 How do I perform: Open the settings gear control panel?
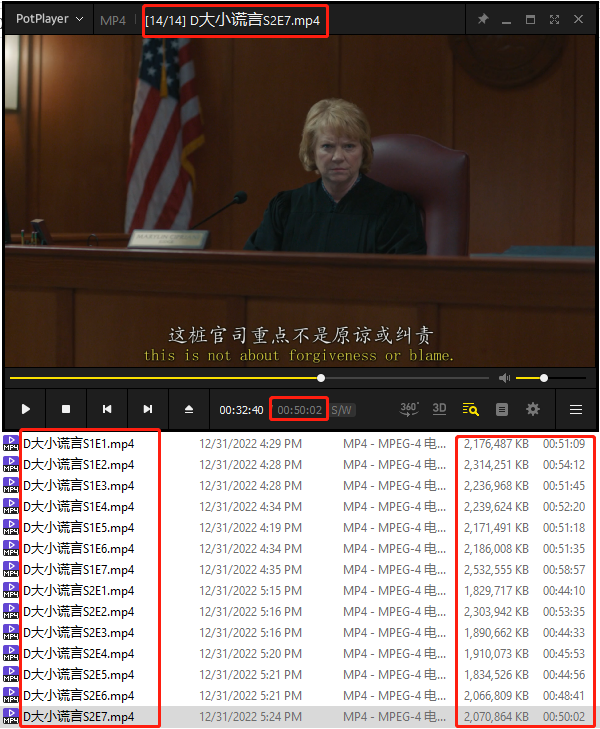coord(533,409)
